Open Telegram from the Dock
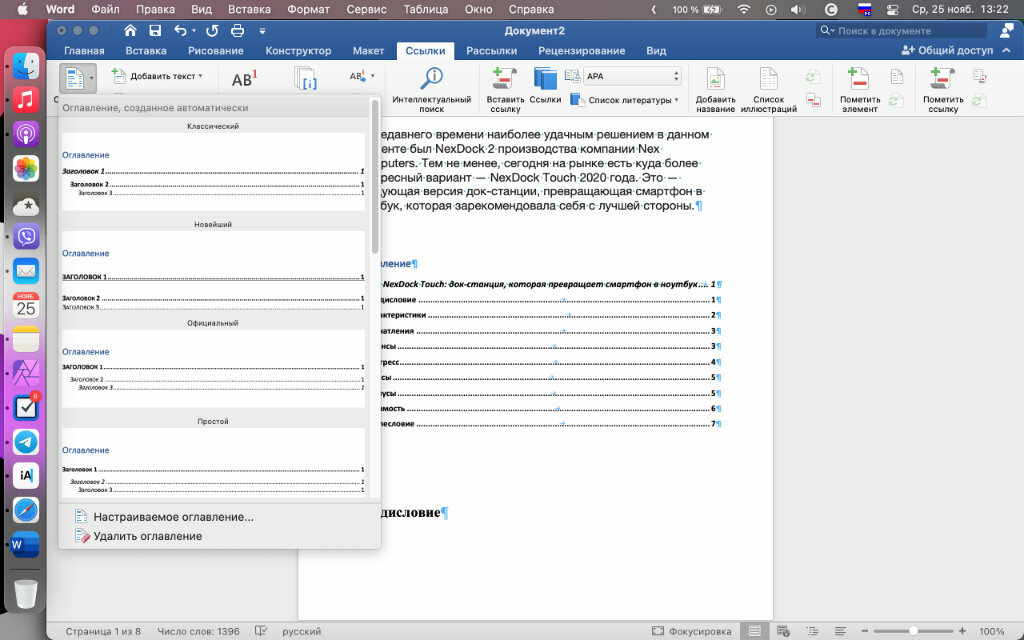The image size is (1024, 640). click(26, 441)
